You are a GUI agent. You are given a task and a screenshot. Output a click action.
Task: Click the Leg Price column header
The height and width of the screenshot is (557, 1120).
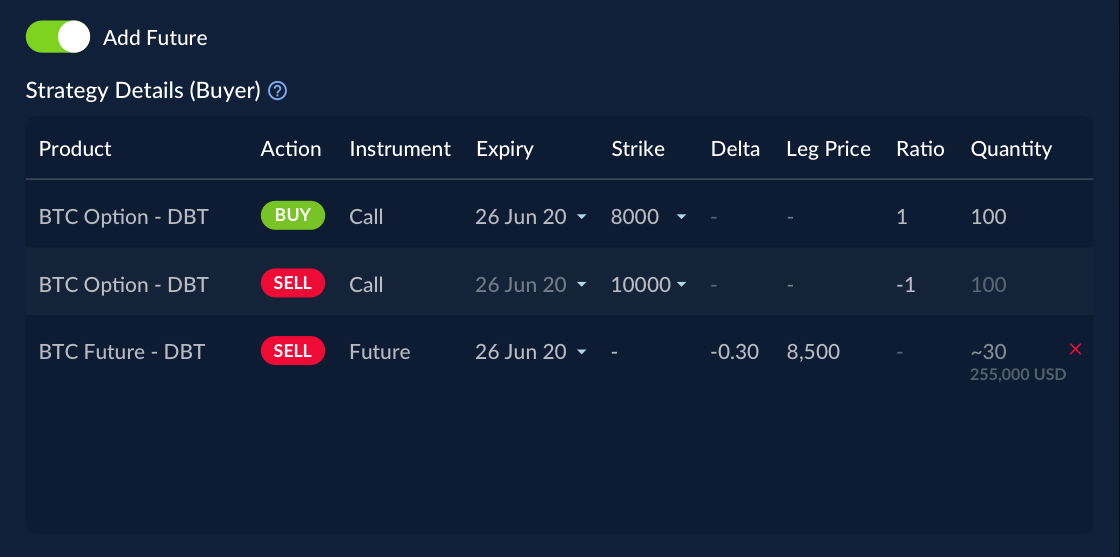click(828, 149)
